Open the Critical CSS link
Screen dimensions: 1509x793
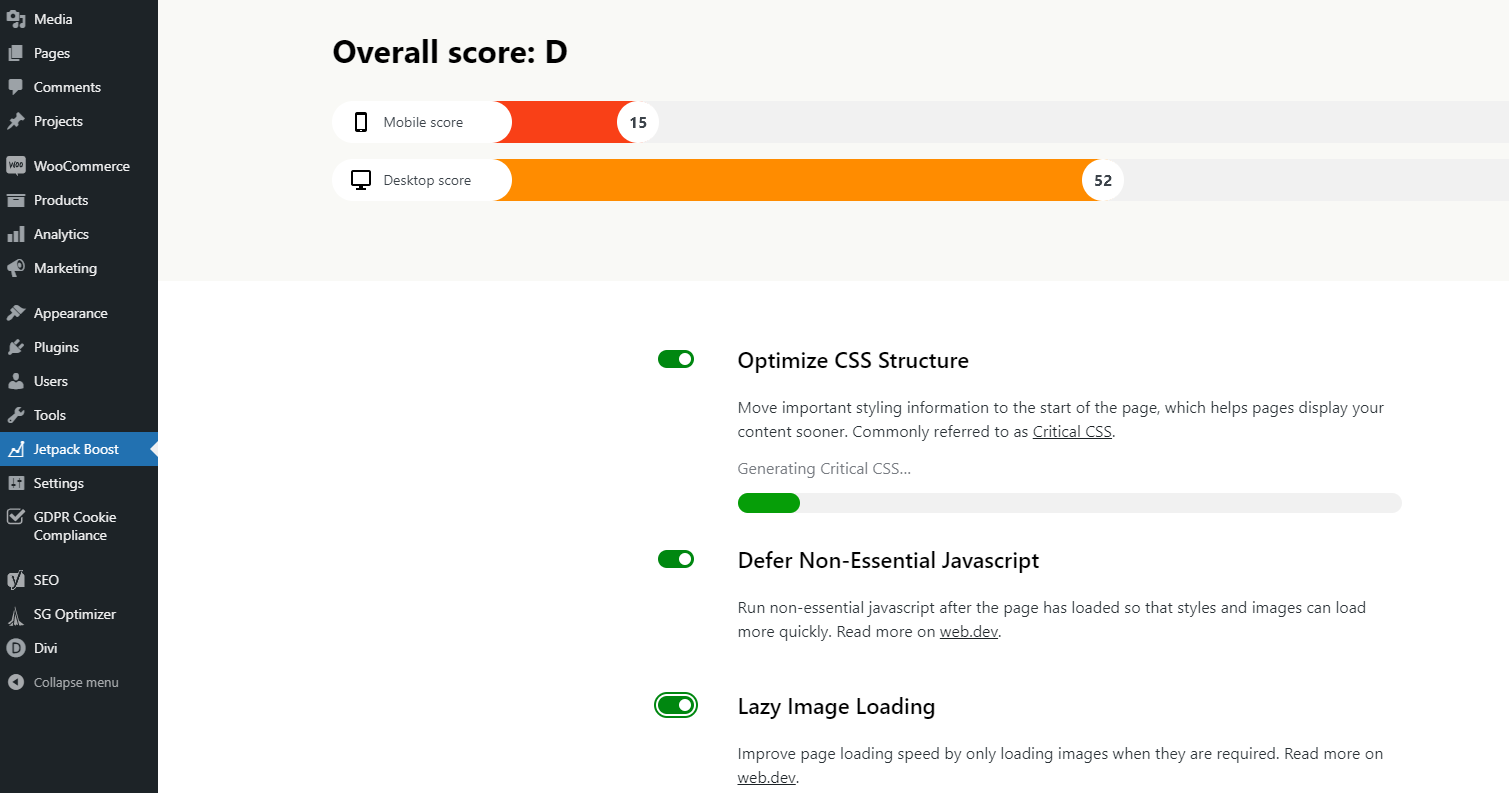(x=1072, y=433)
